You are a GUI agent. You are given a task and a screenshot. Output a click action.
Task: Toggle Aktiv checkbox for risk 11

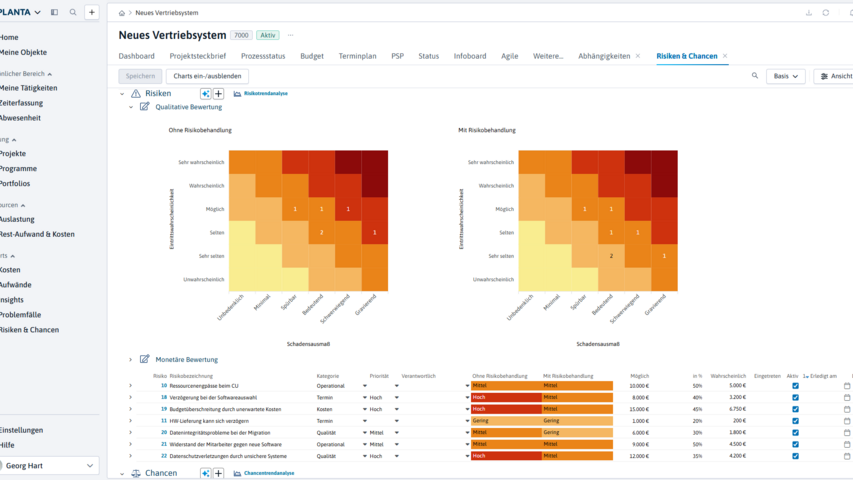[795, 421]
